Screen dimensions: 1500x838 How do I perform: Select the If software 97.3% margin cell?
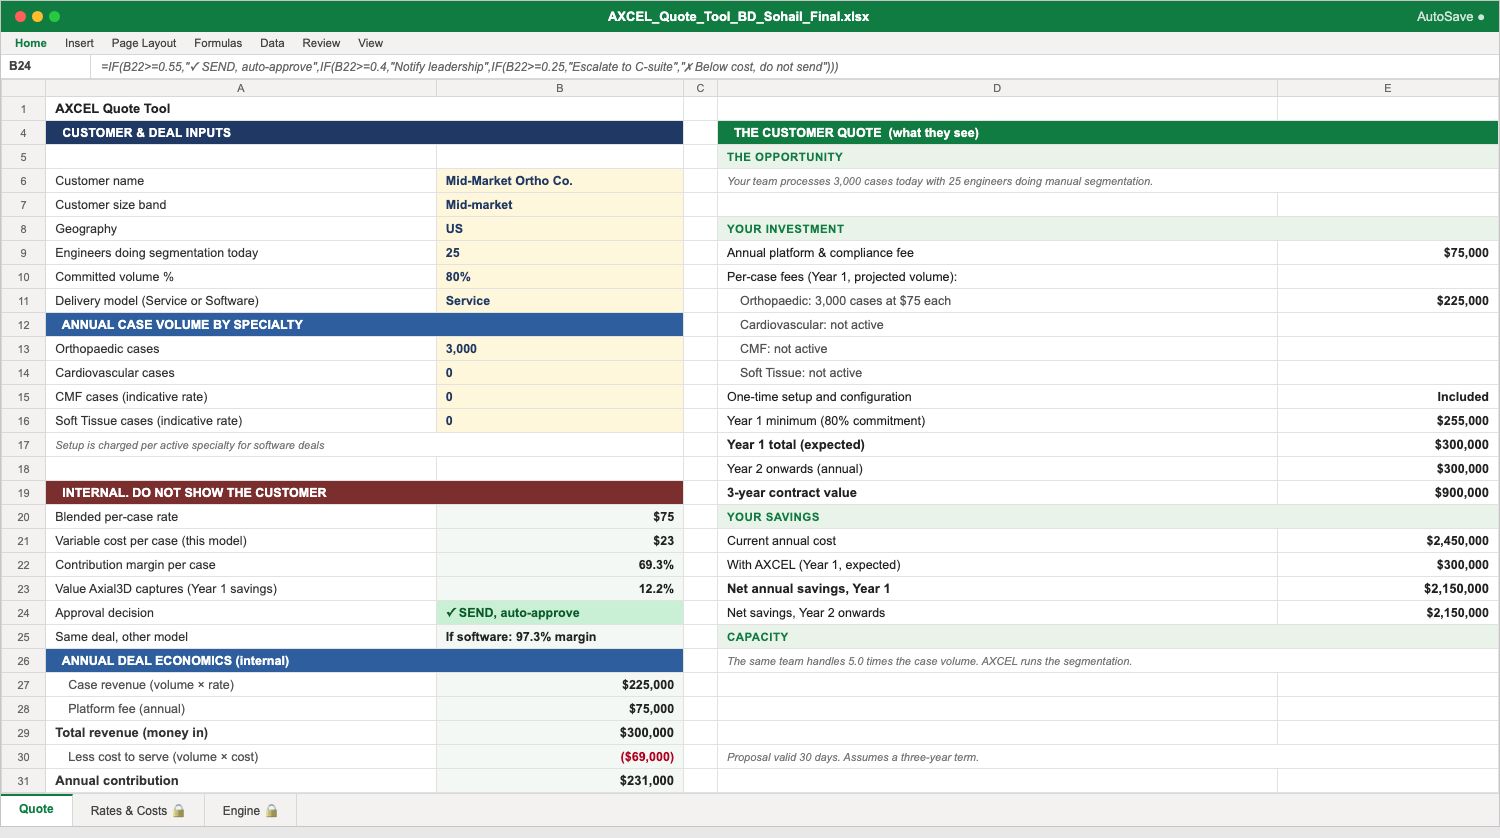[560, 637]
